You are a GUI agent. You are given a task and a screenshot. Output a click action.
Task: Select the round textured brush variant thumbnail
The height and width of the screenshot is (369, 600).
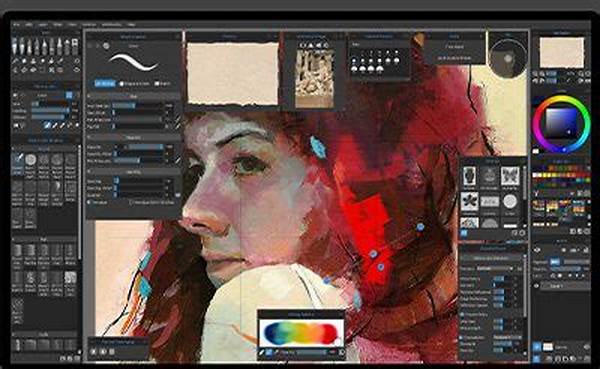[x=31, y=160]
